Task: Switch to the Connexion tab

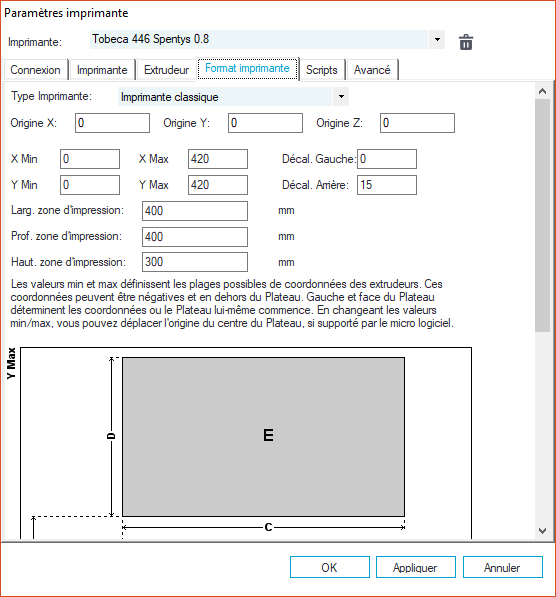Action: pos(35,70)
